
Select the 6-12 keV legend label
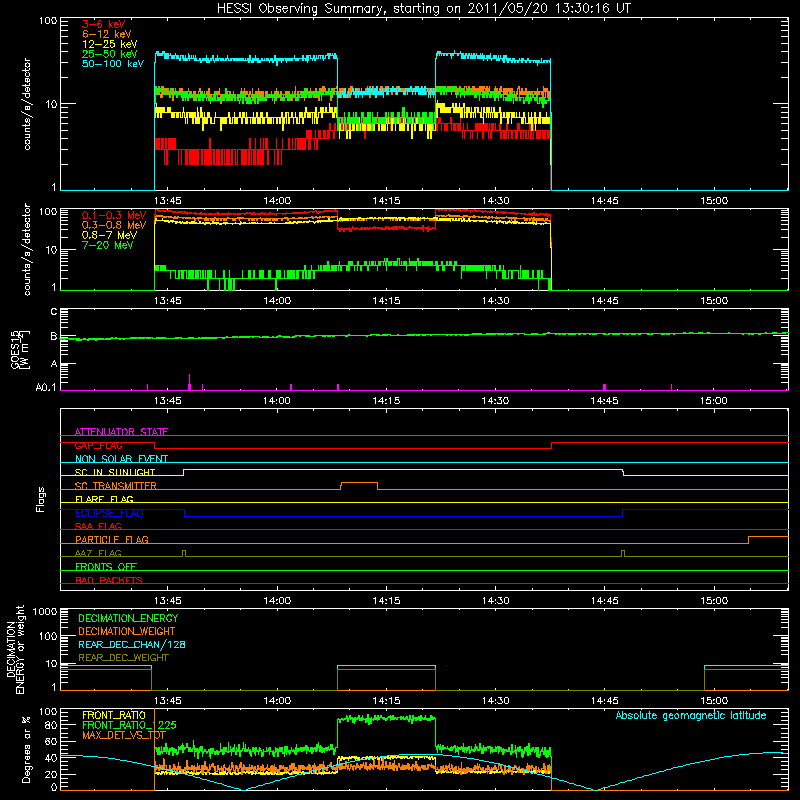[107, 34]
